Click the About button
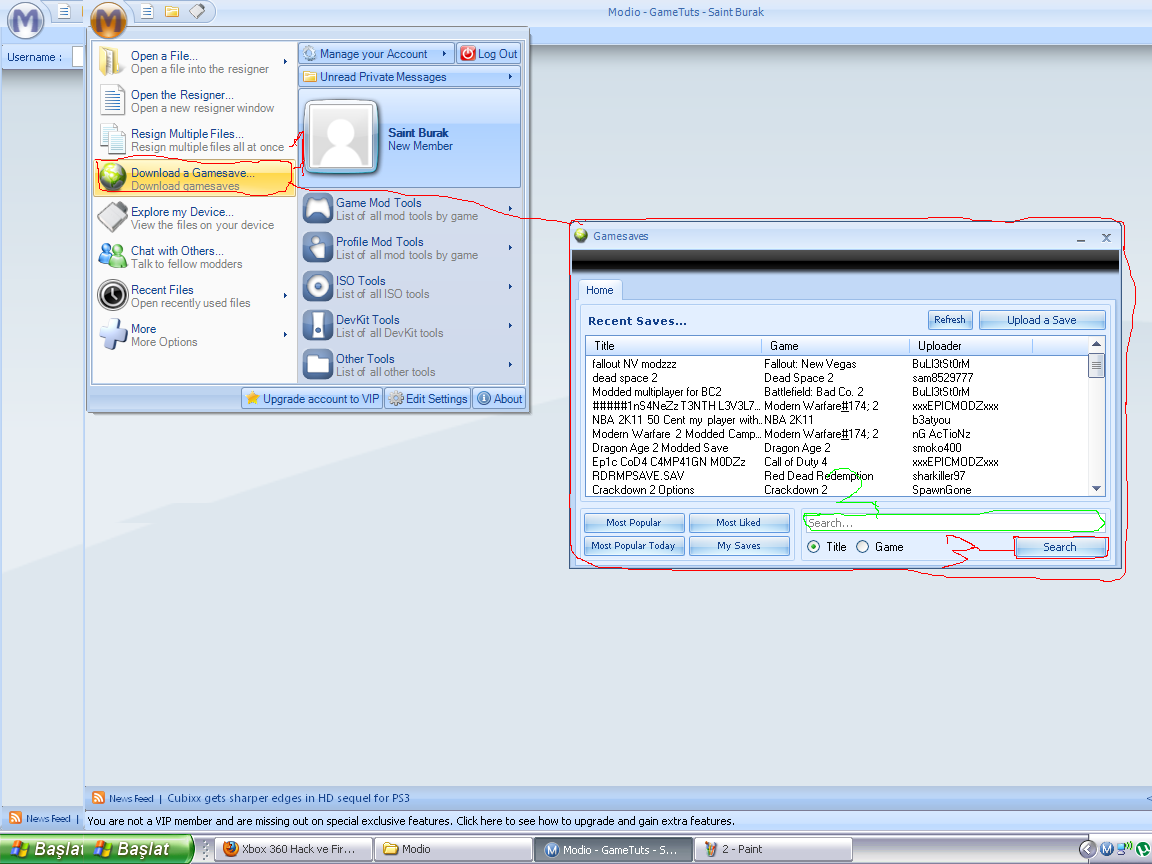This screenshot has width=1152, height=864. click(500, 398)
